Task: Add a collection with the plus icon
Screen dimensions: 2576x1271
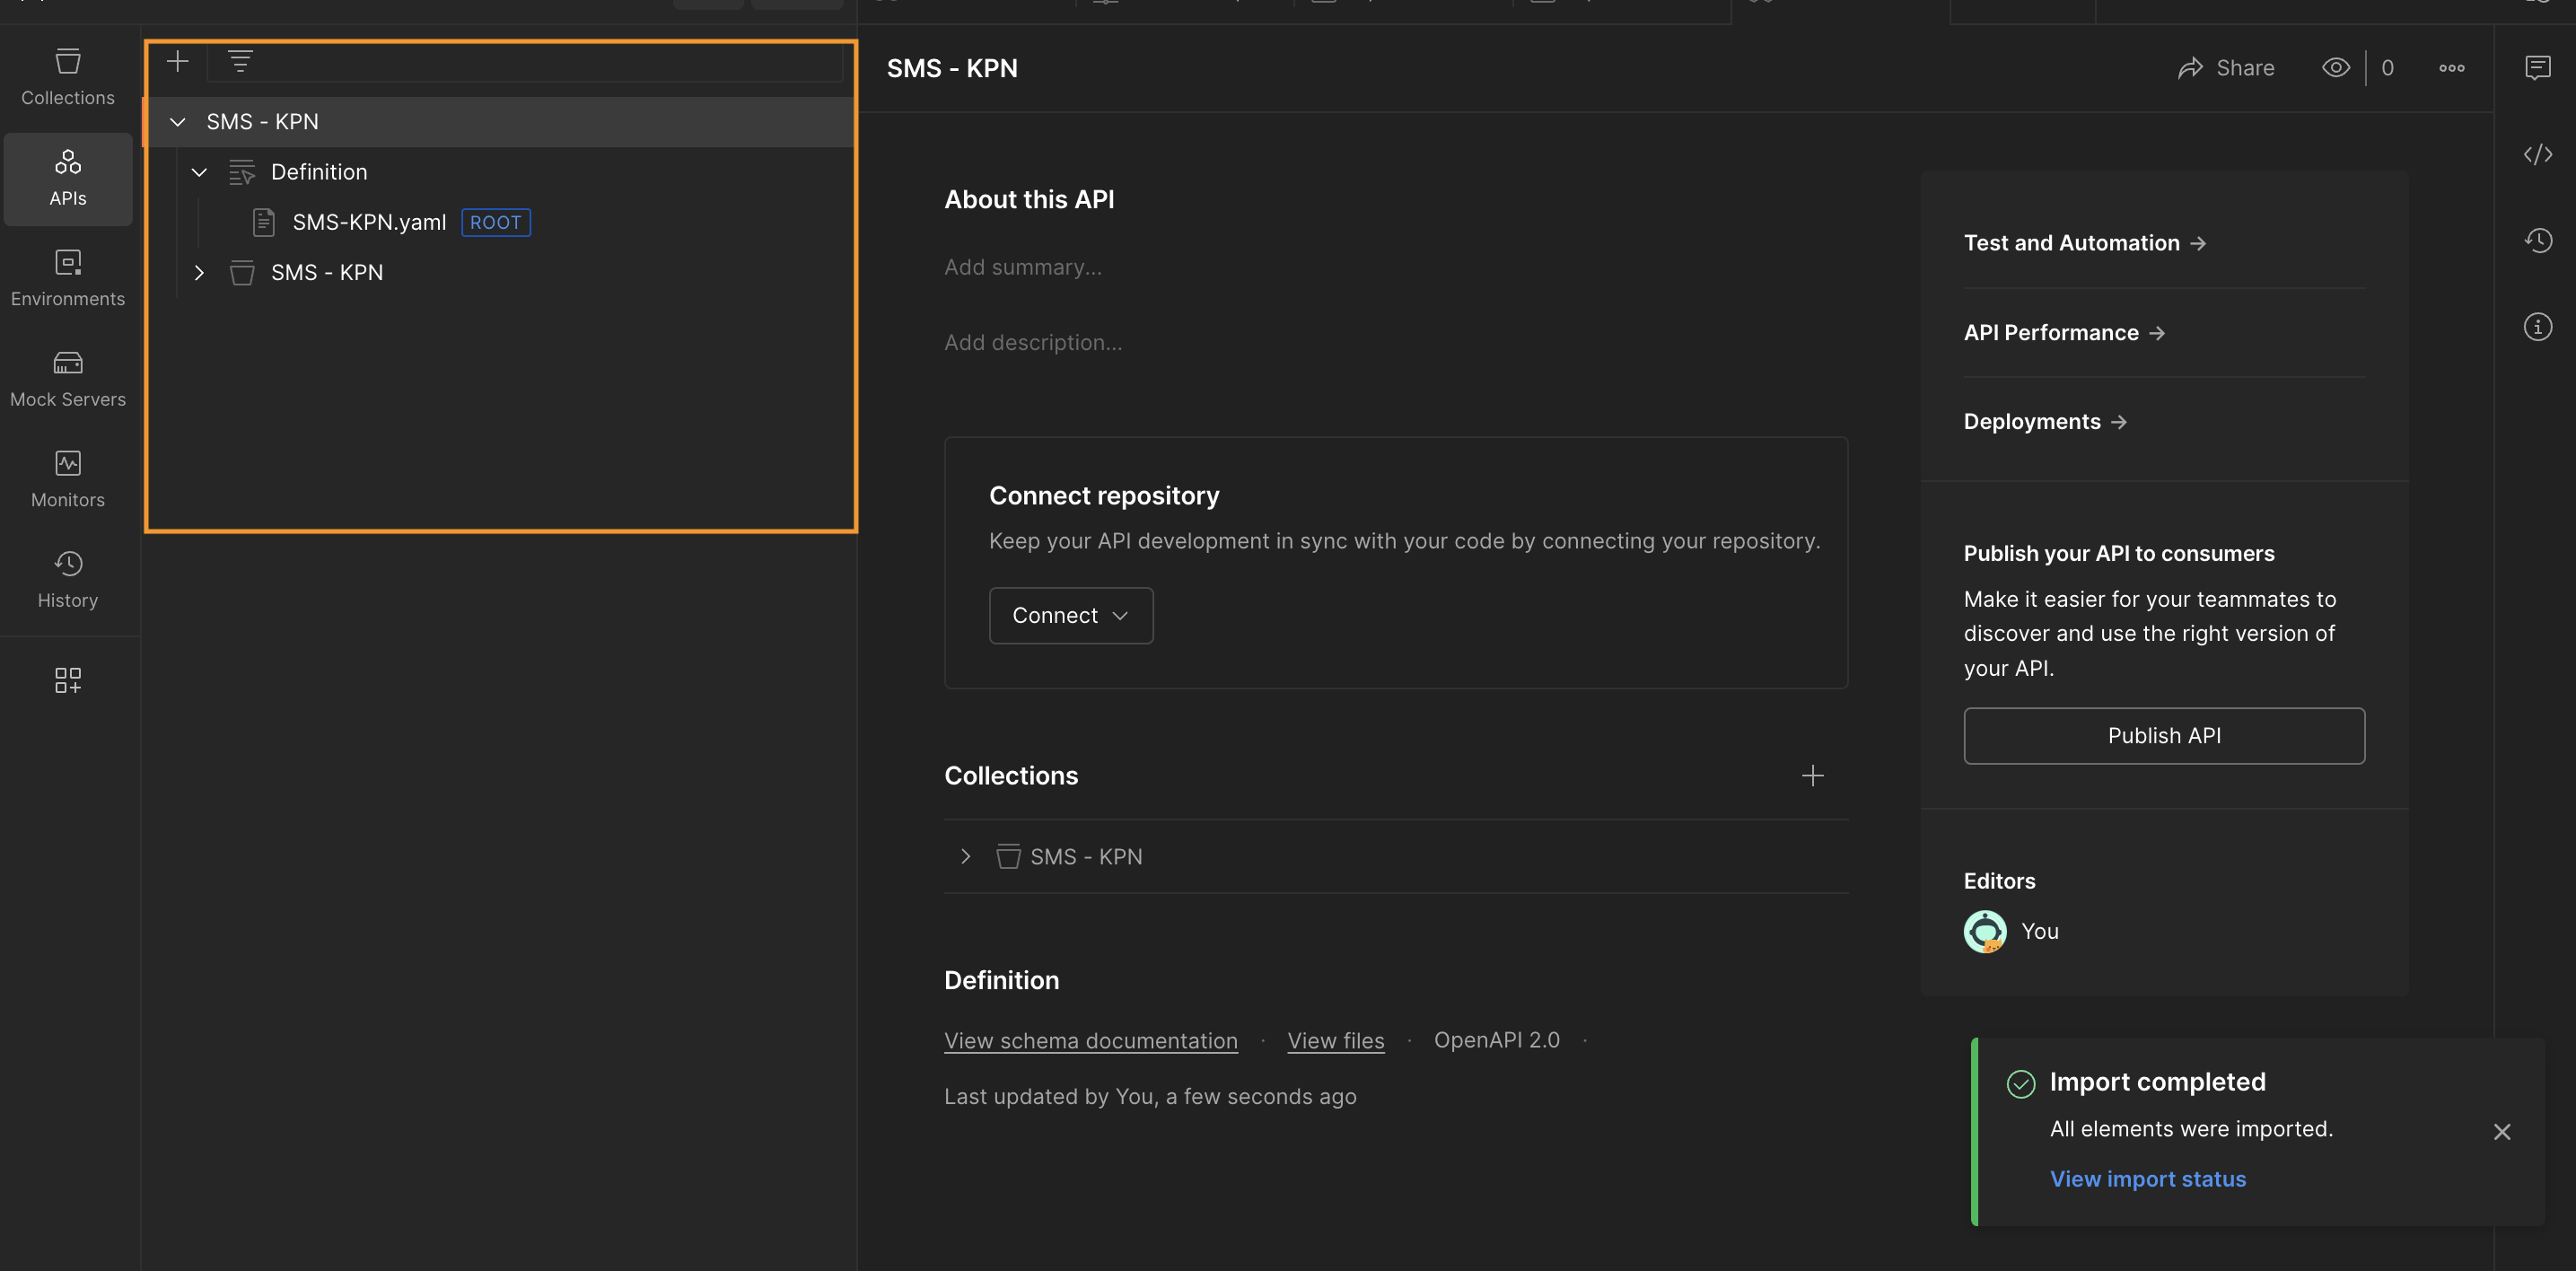Action: (x=1812, y=776)
